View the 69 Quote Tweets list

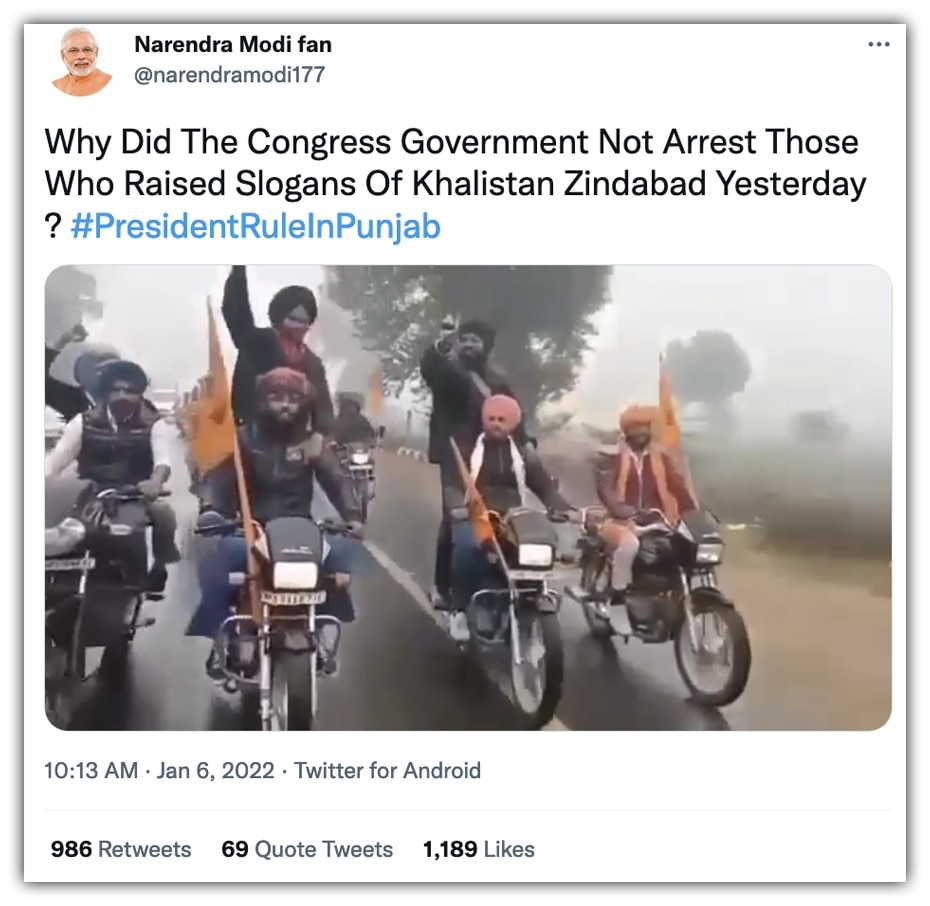[x=307, y=849]
